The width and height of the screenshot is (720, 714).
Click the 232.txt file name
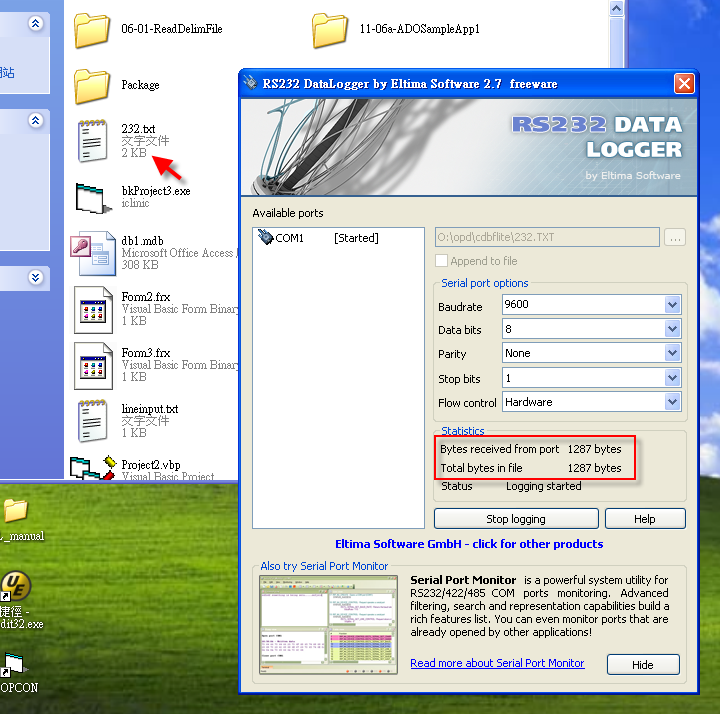click(x=138, y=129)
